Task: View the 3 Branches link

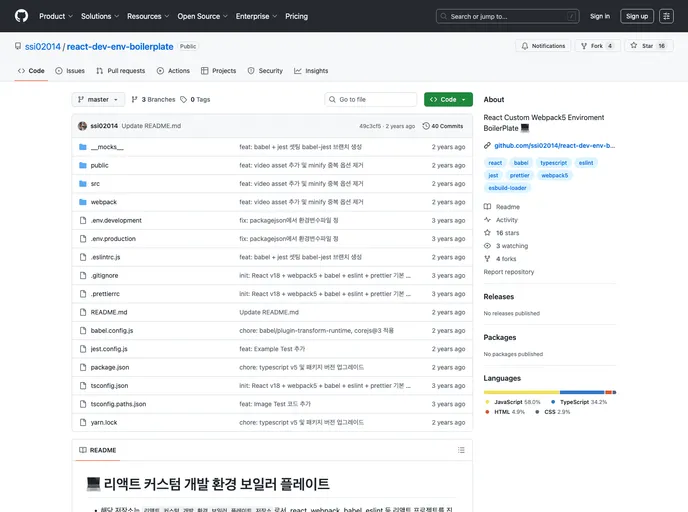Action: [153, 100]
